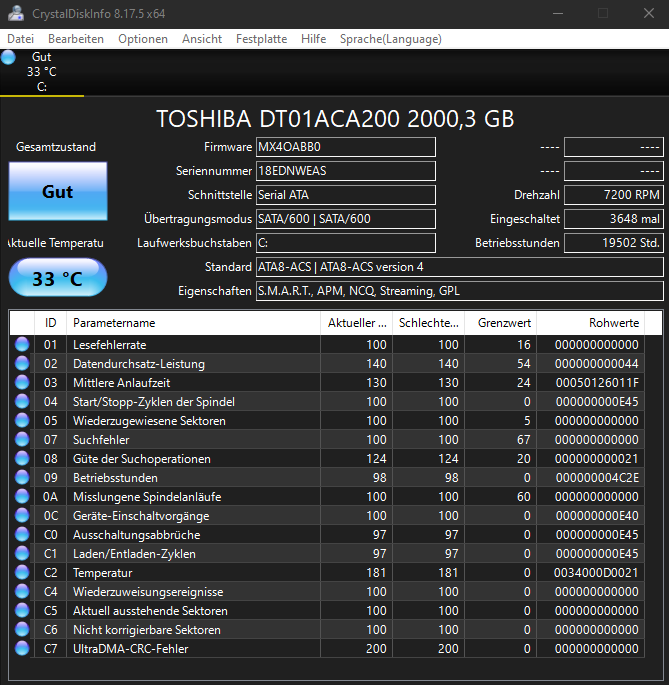669x685 pixels.
Task: Click the Parametername column header
Action: (193, 323)
